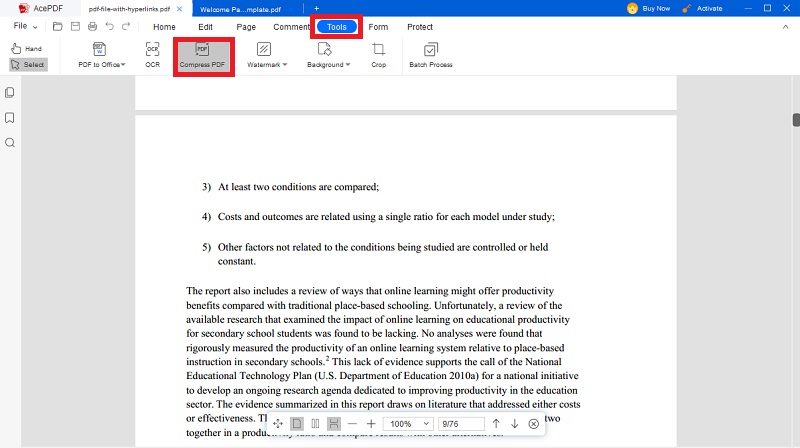Open the OCR tool
The width and height of the screenshot is (800, 448).
pyautogui.click(x=153, y=55)
